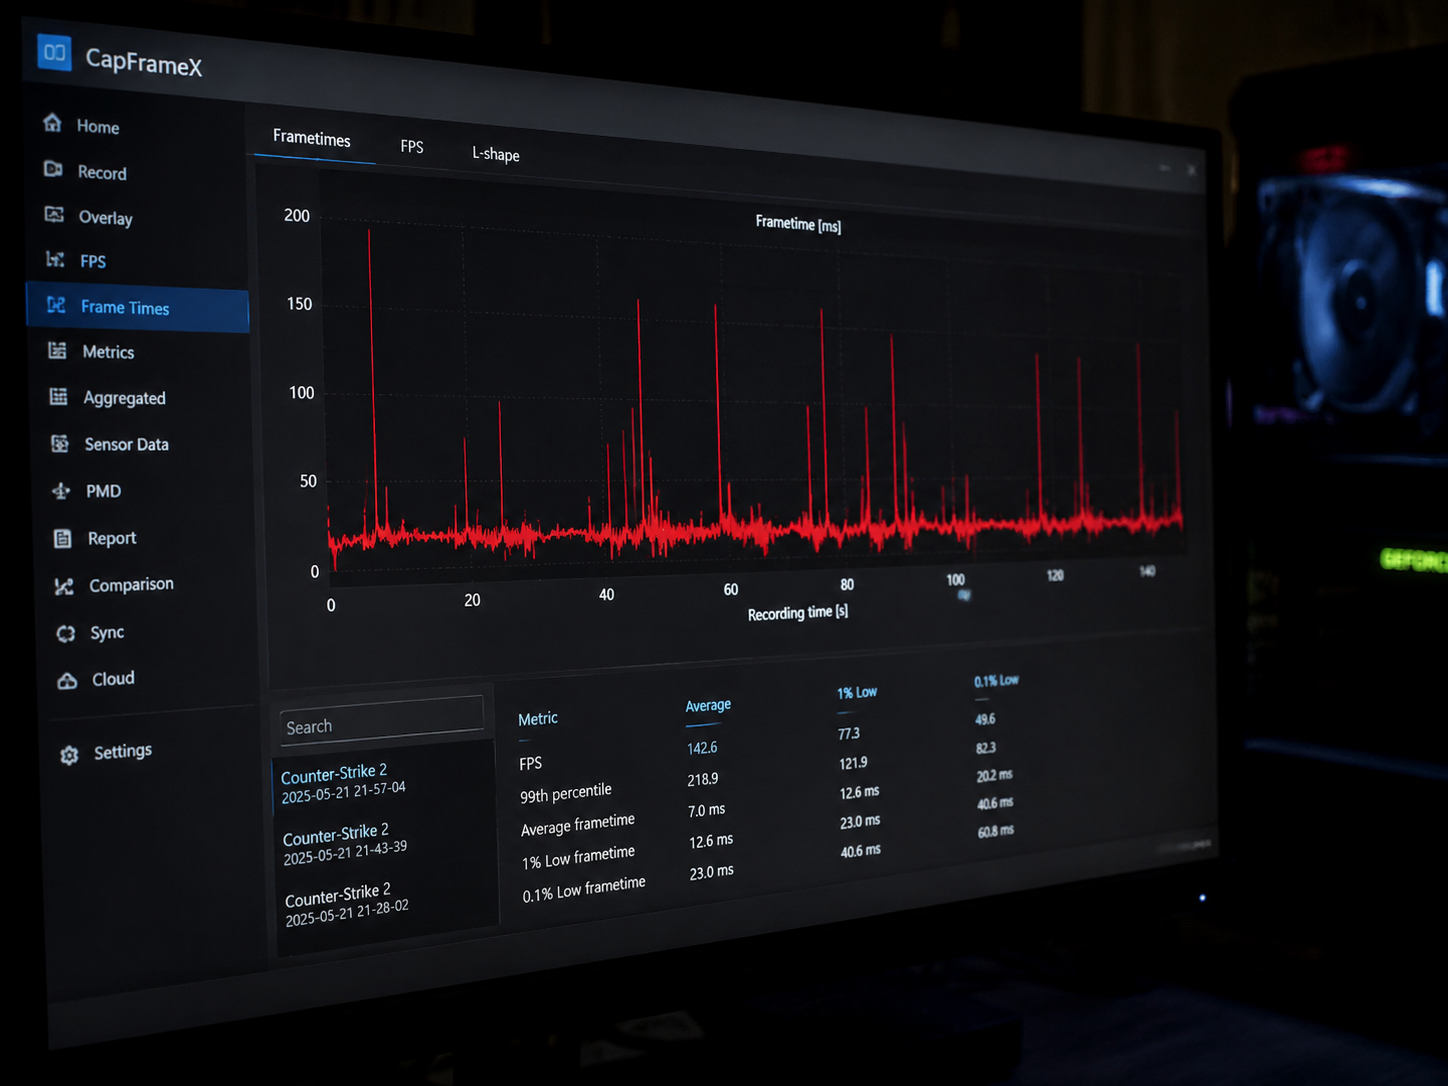
Task: Click the Frametime [ms] chart title
Action: coord(798,224)
